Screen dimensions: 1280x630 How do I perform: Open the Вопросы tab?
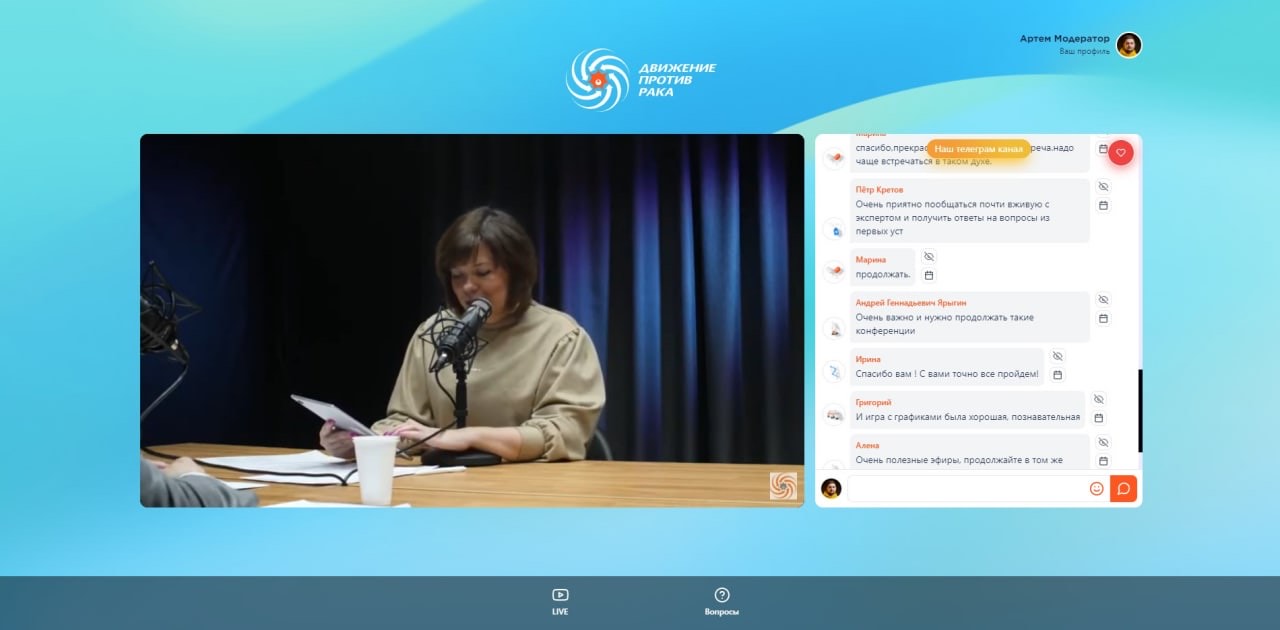point(722,601)
